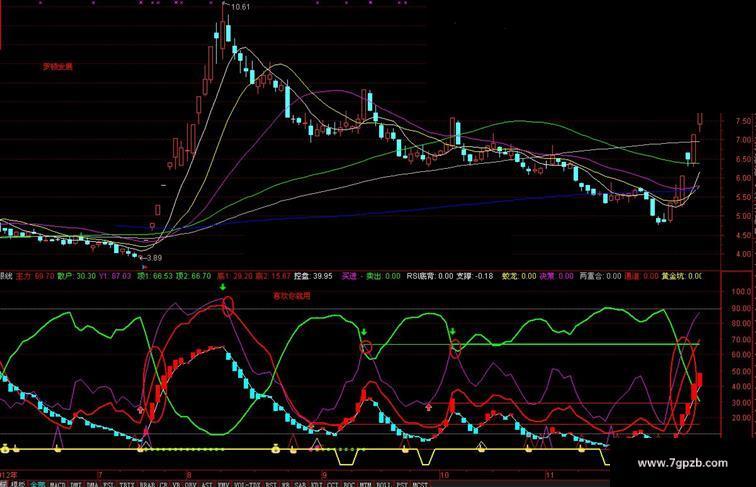Switch to the MTM indicator tab
The height and width of the screenshot is (487, 756).
(x=365, y=484)
